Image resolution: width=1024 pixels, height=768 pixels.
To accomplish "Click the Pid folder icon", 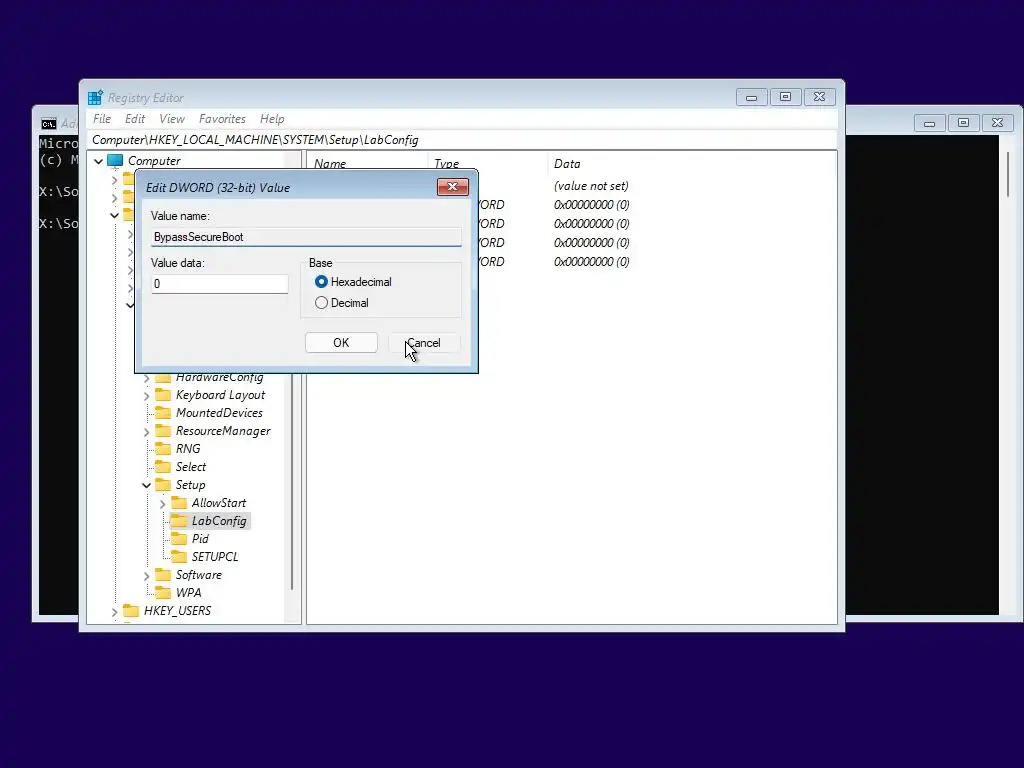I will point(179,539).
